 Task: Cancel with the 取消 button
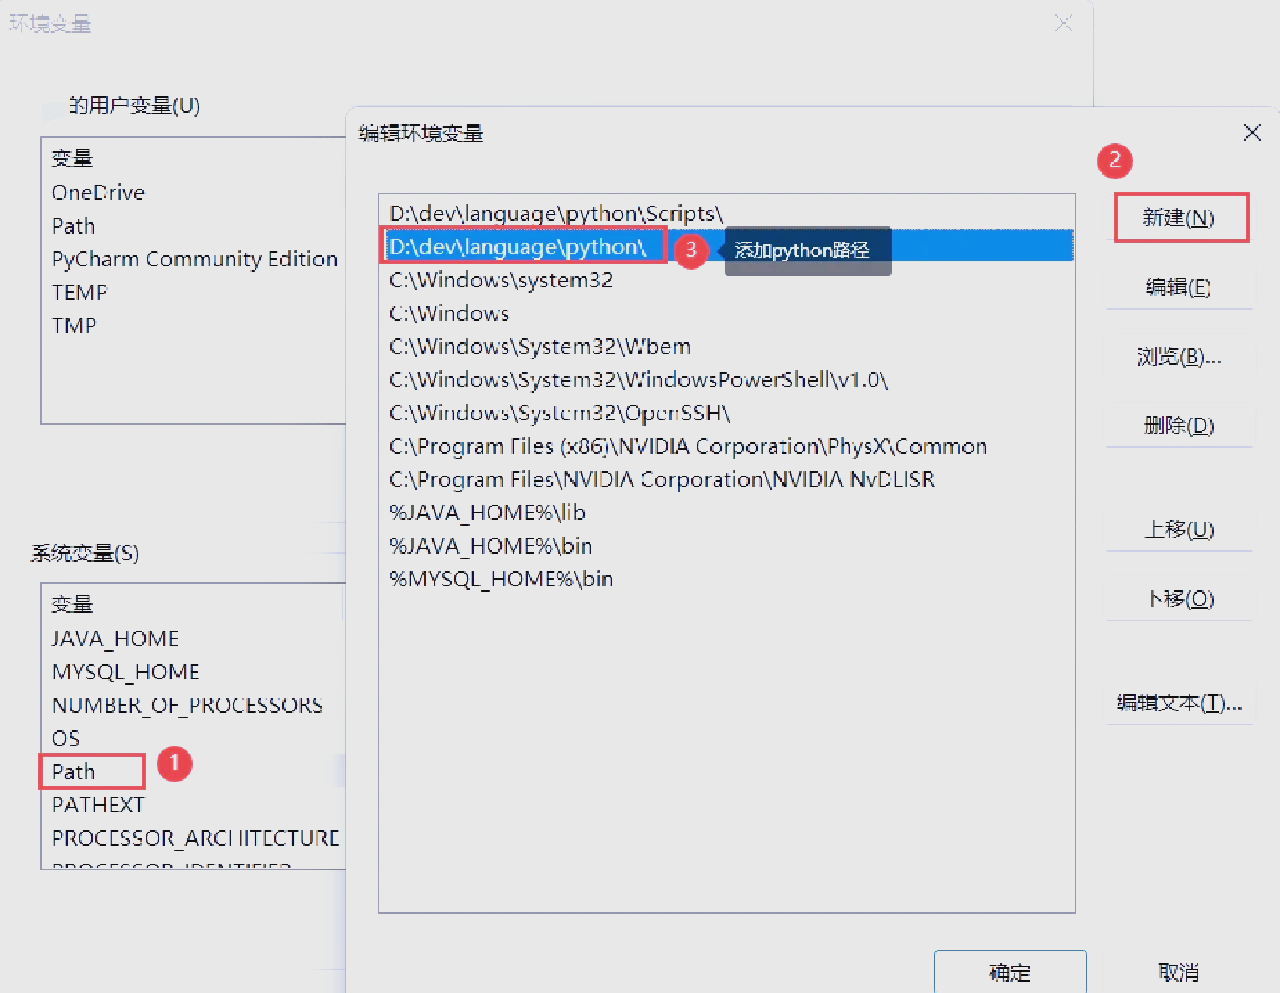pos(1178,972)
